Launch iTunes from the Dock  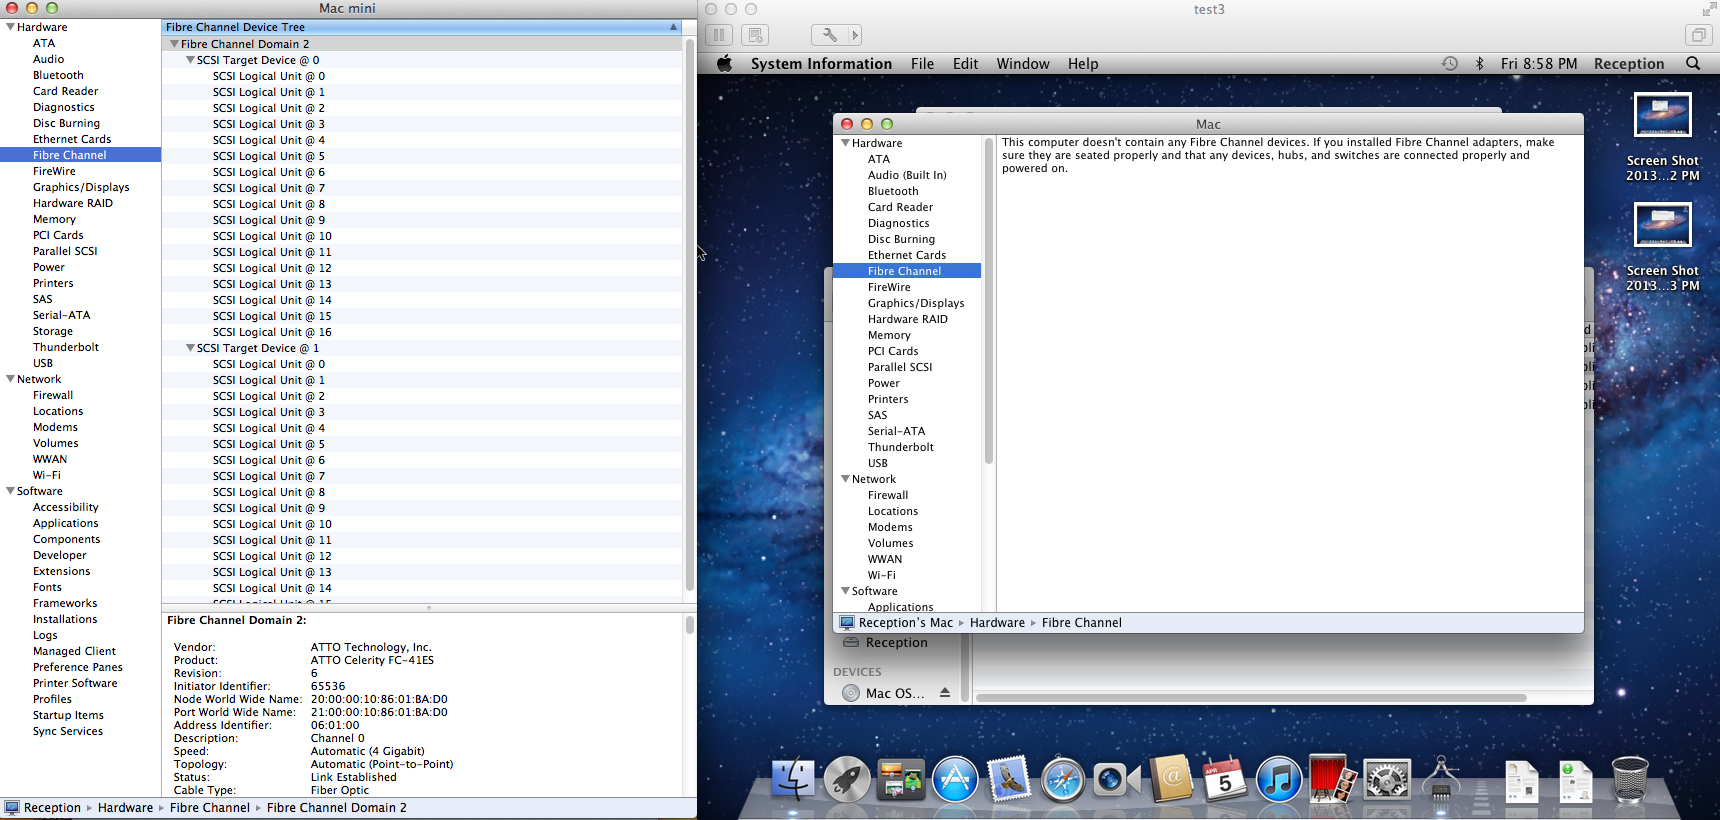pyautogui.click(x=1278, y=779)
